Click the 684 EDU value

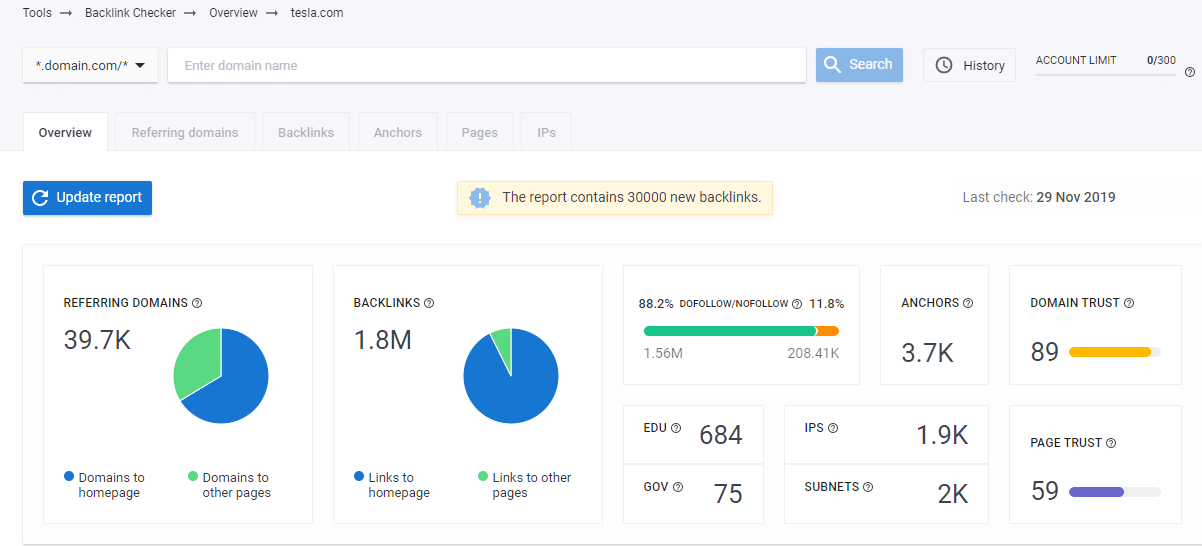coord(721,435)
